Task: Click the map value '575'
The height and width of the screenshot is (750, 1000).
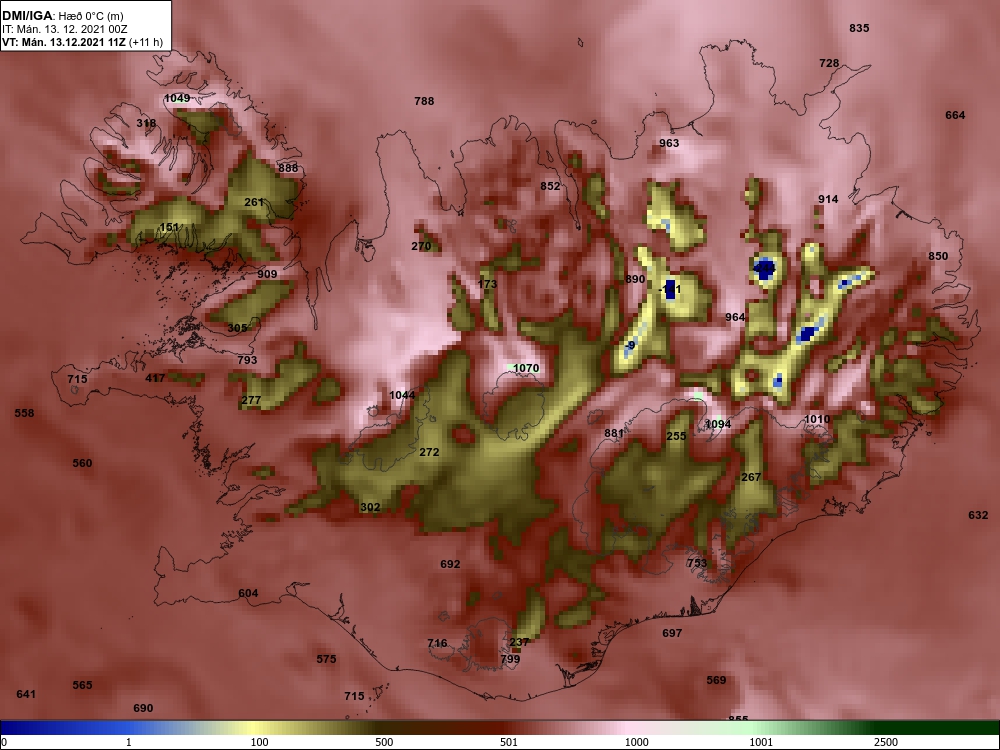Action: pyautogui.click(x=327, y=659)
